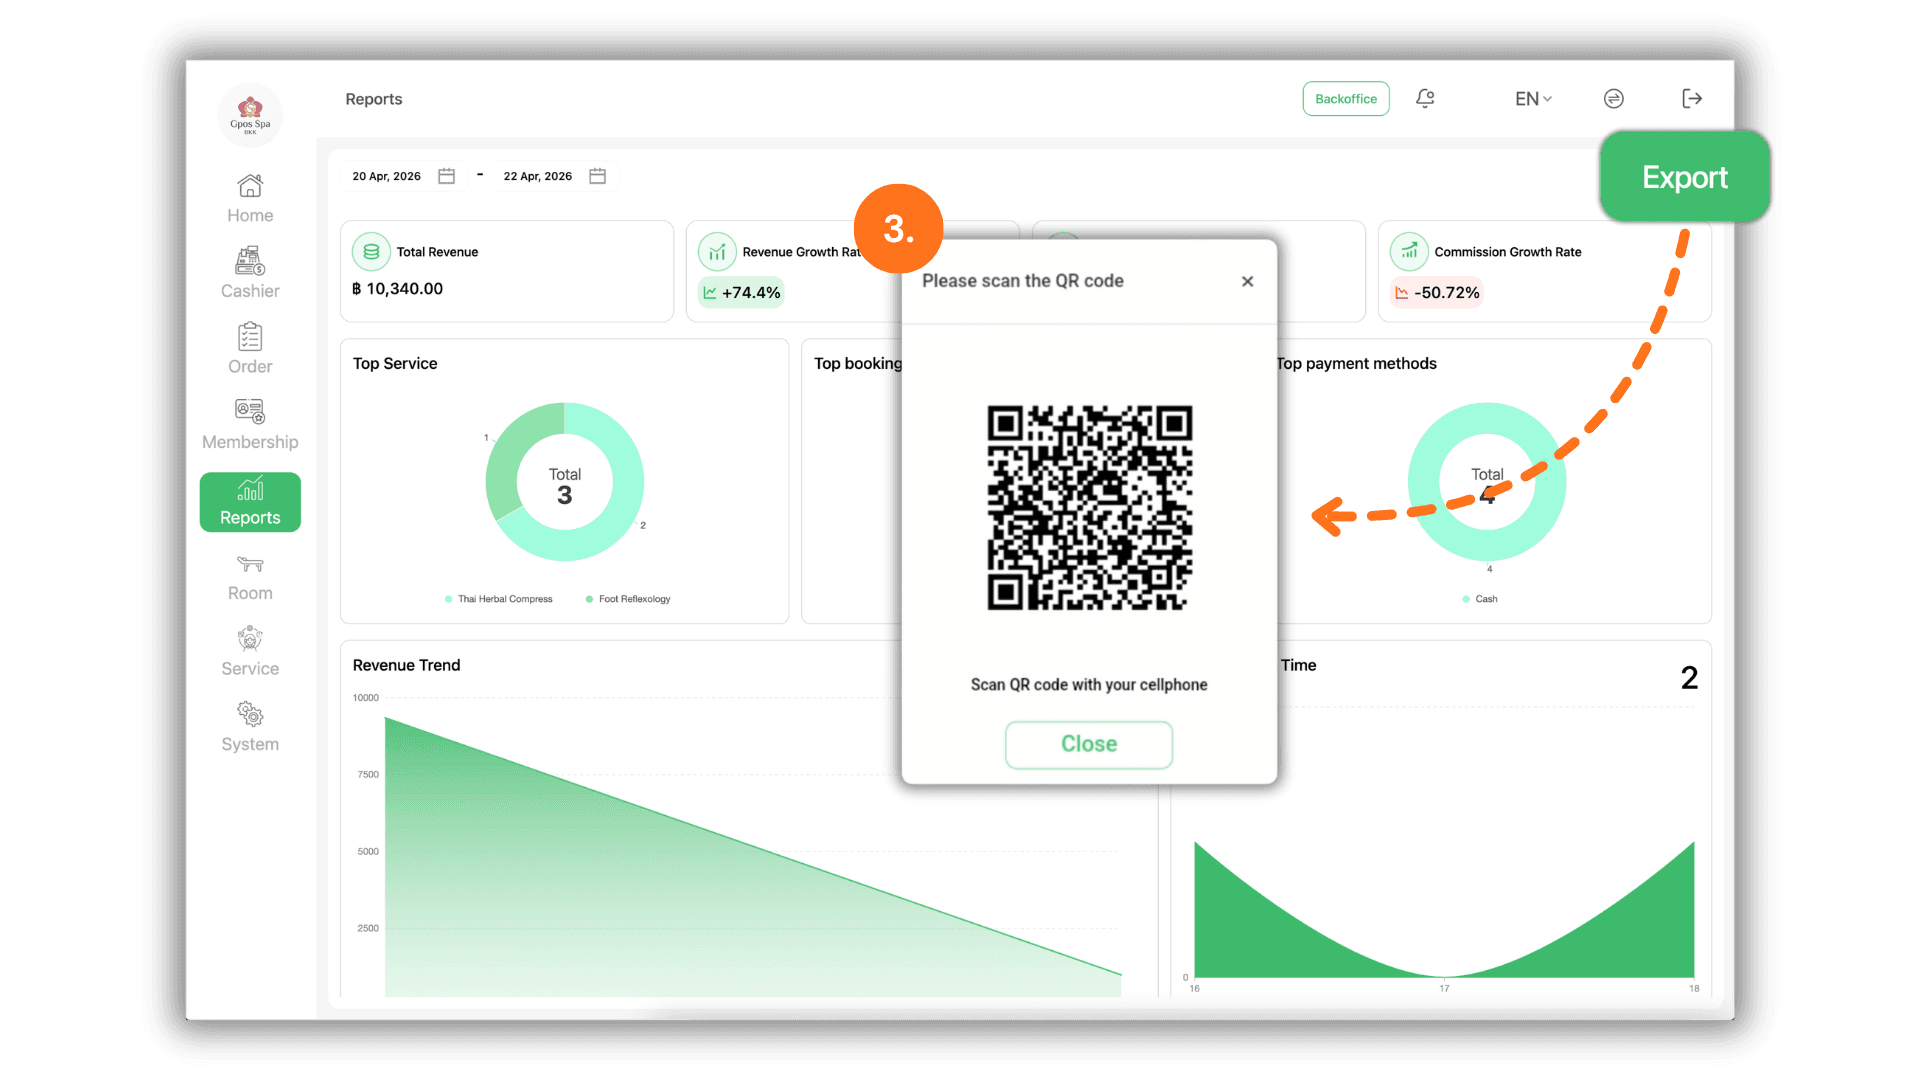
Task: Click the Cashier menu label
Action: pyautogui.click(x=250, y=291)
